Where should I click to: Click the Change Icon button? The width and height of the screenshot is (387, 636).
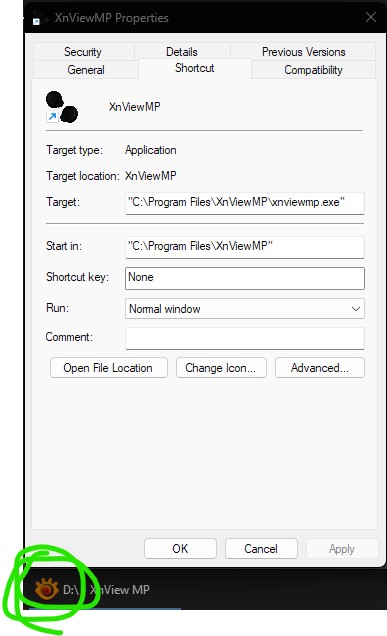(221, 368)
